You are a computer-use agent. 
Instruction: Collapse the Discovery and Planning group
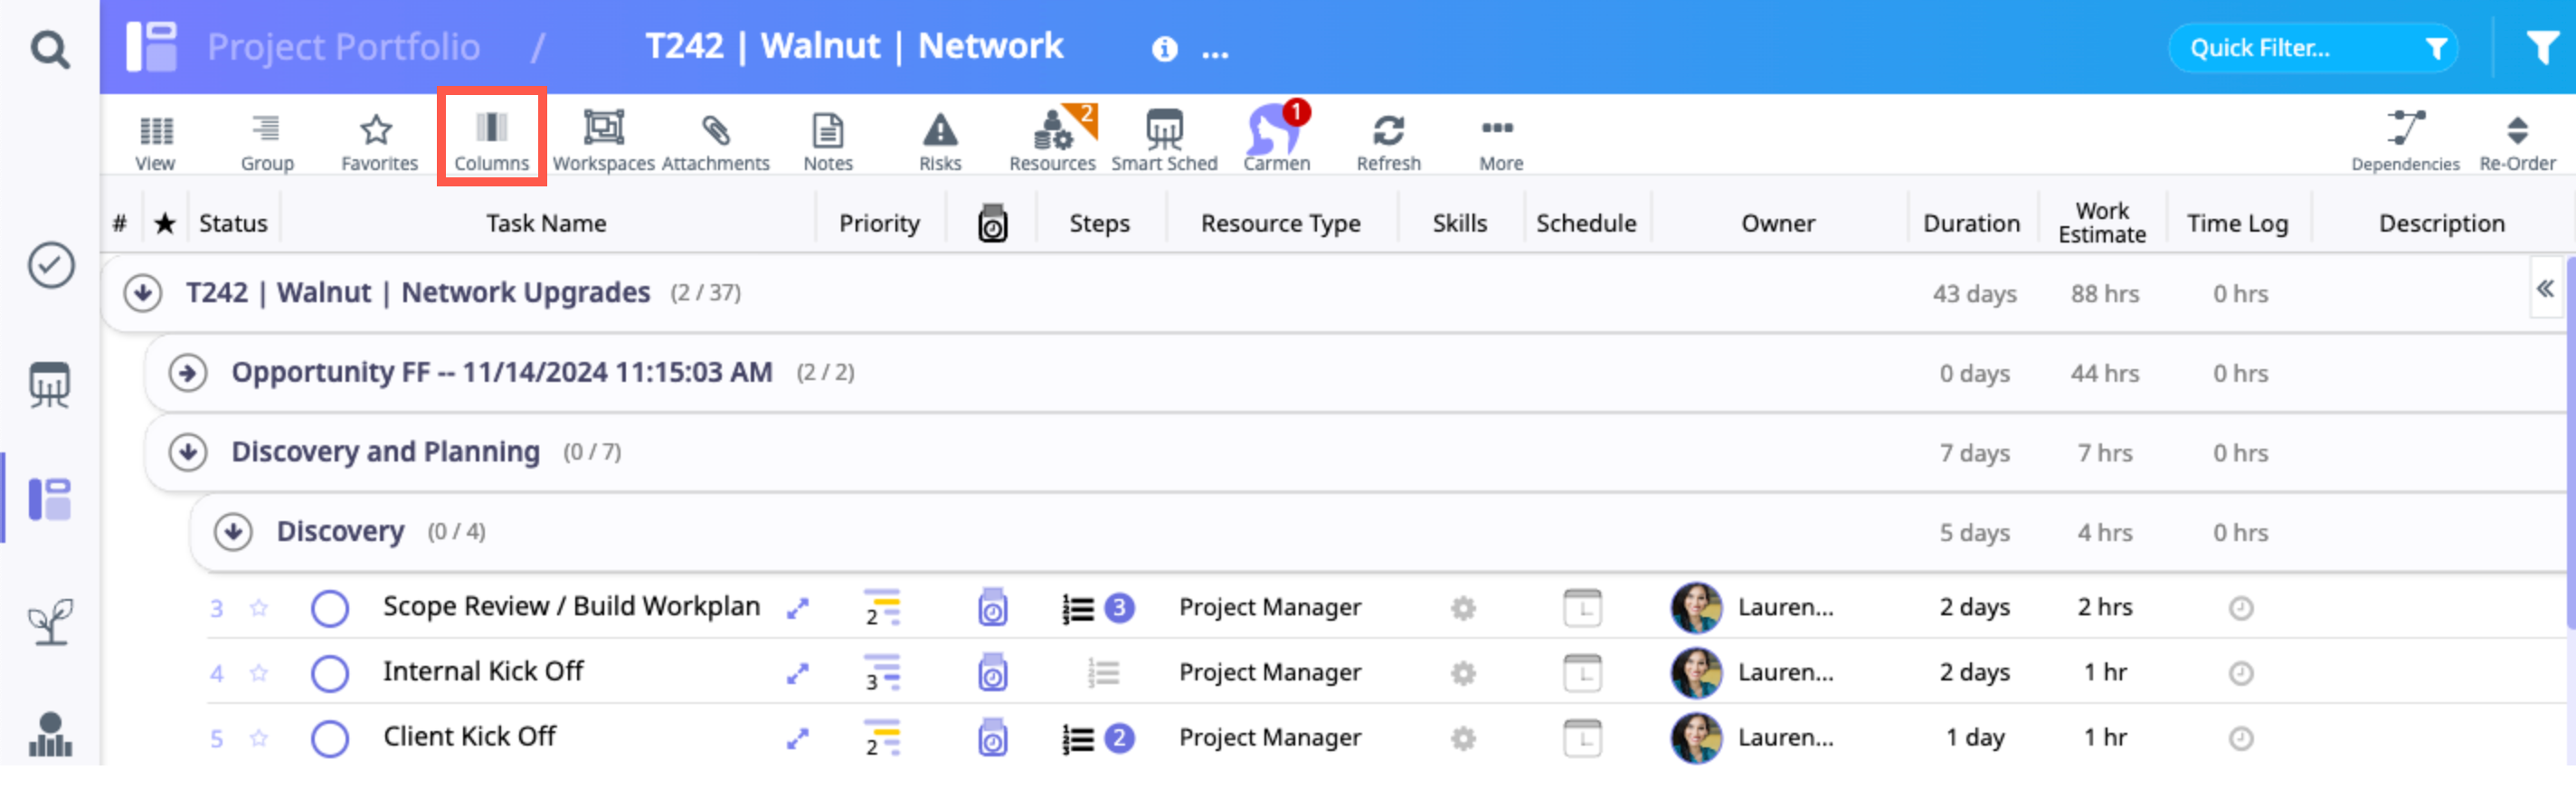pyautogui.click(x=187, y=452)
